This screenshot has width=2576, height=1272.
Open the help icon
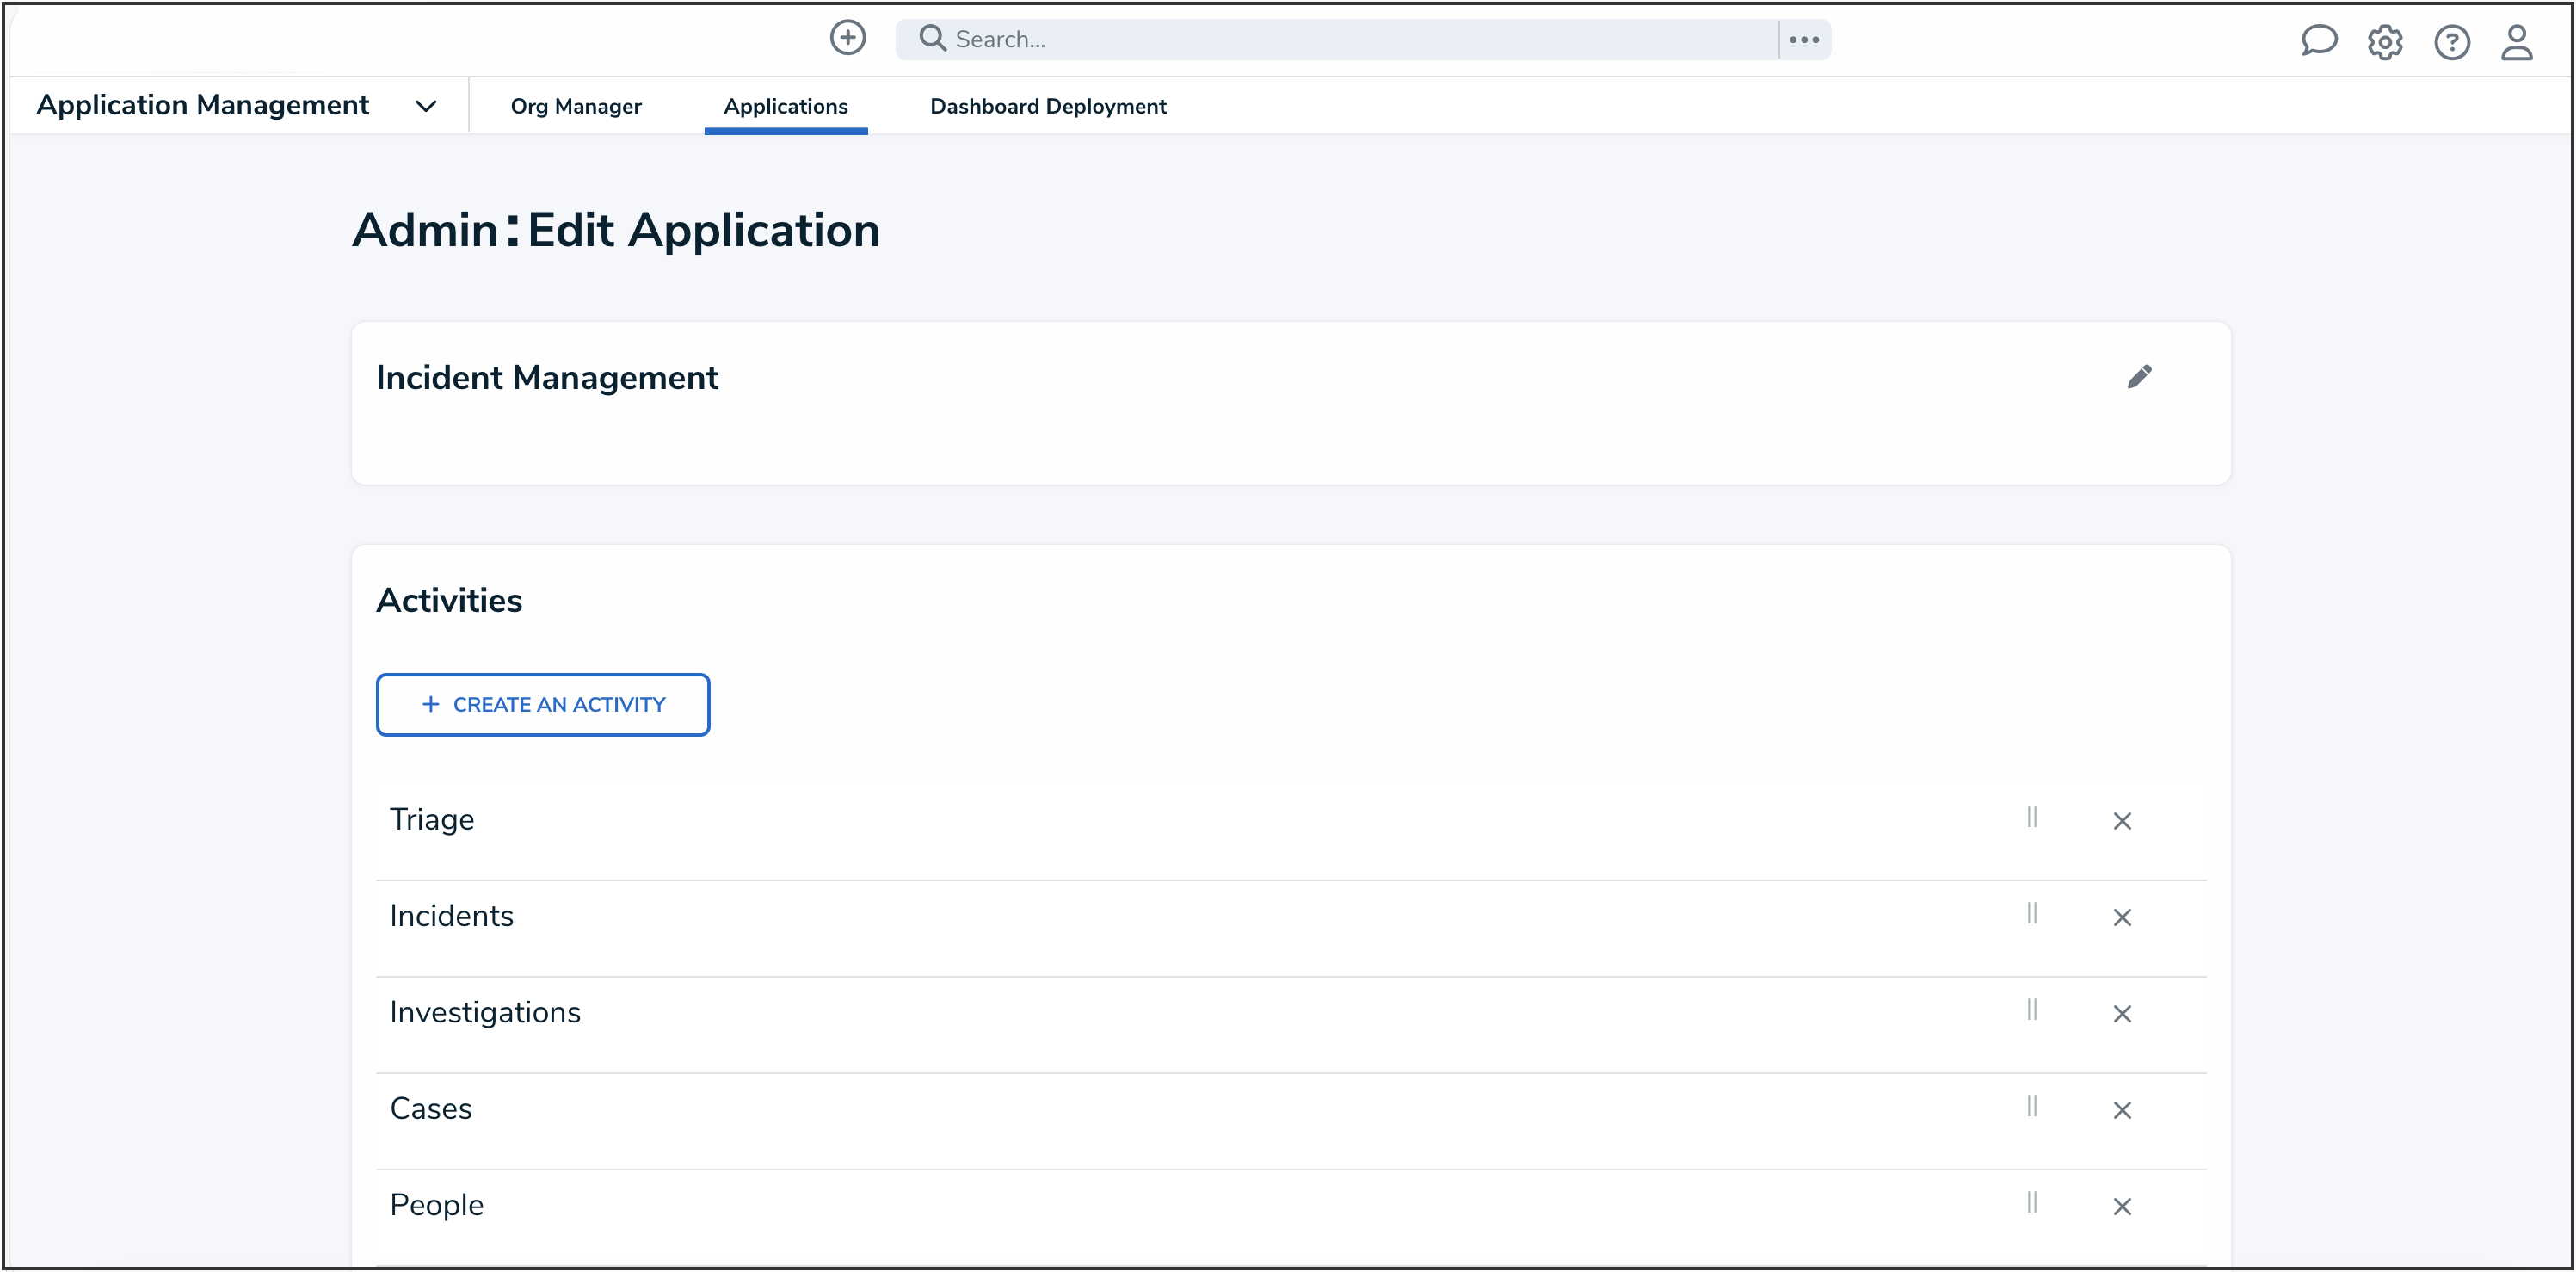coord(2452,42)
